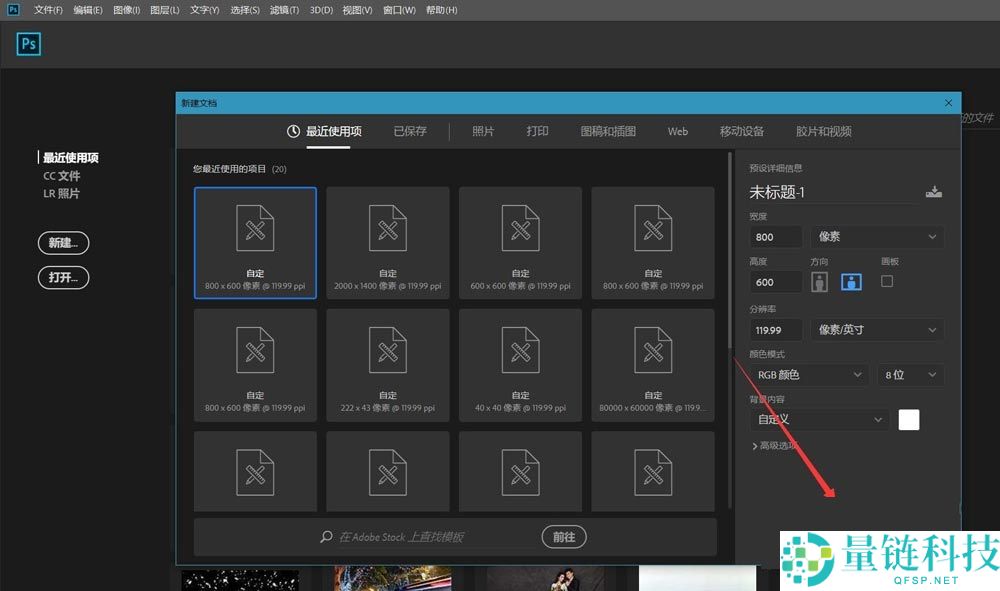Click the 前往 button near the search bar
The width and height of the screenshot is (1000, 591).
click(x=564, y=537)
